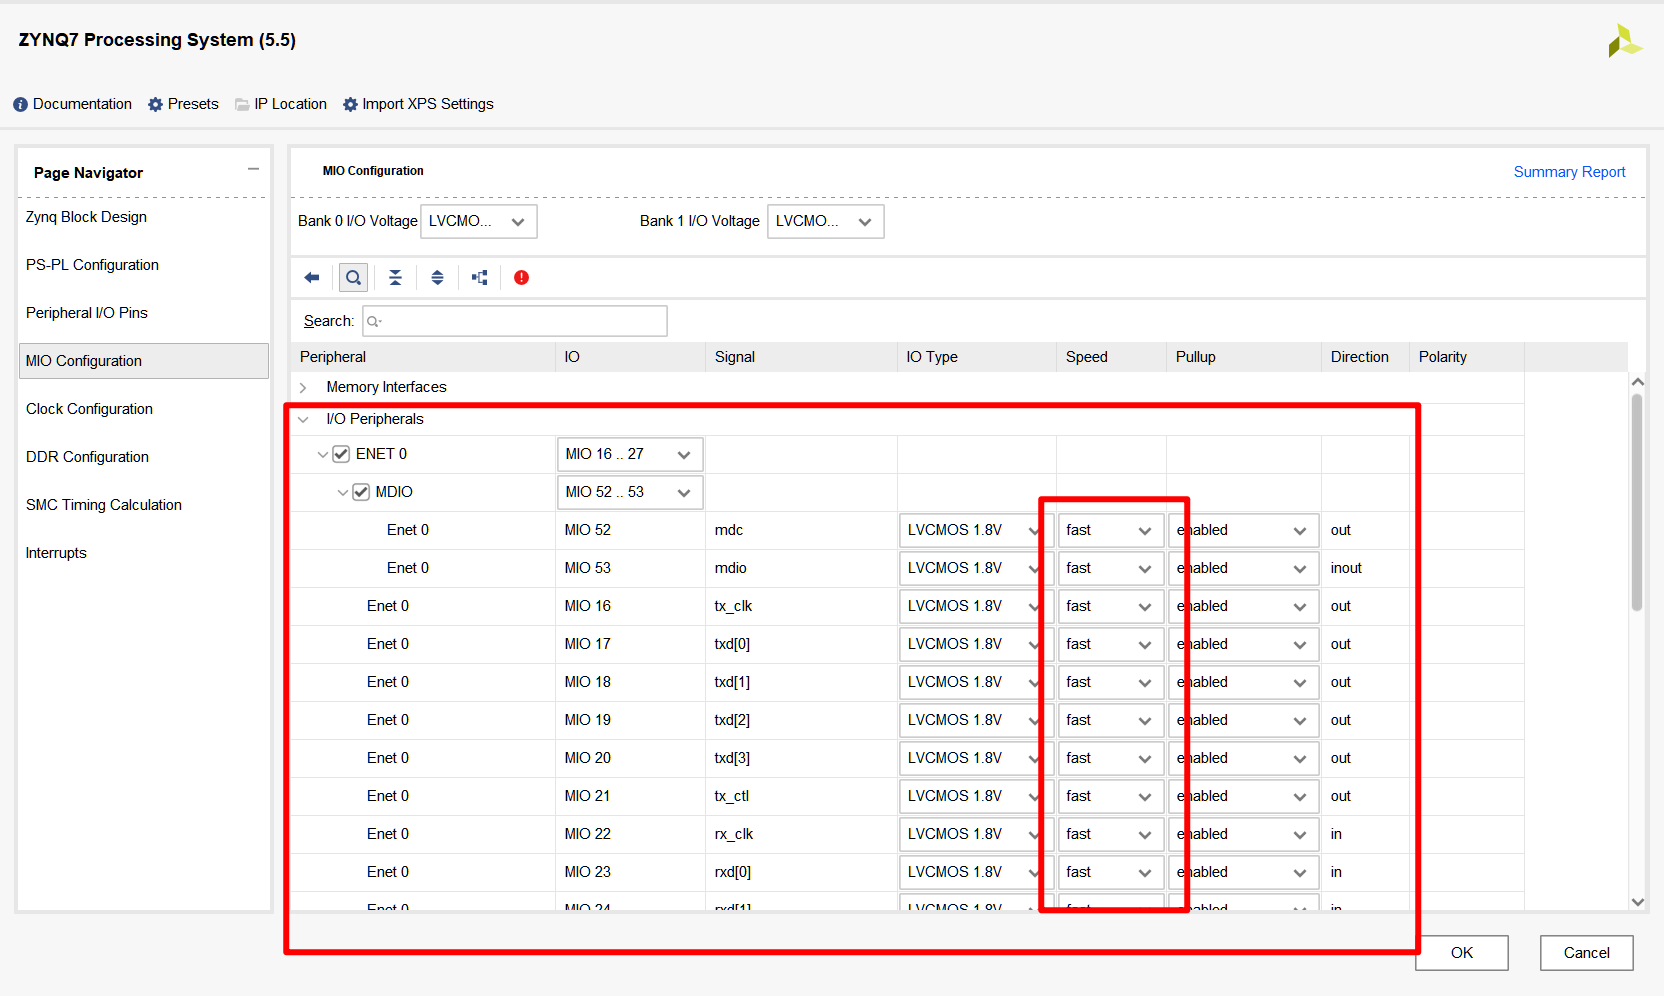Open the pullup dropdown for MIO 53
The height and width of the screenshot is (996, 1664).
[x=1243, y=569]
